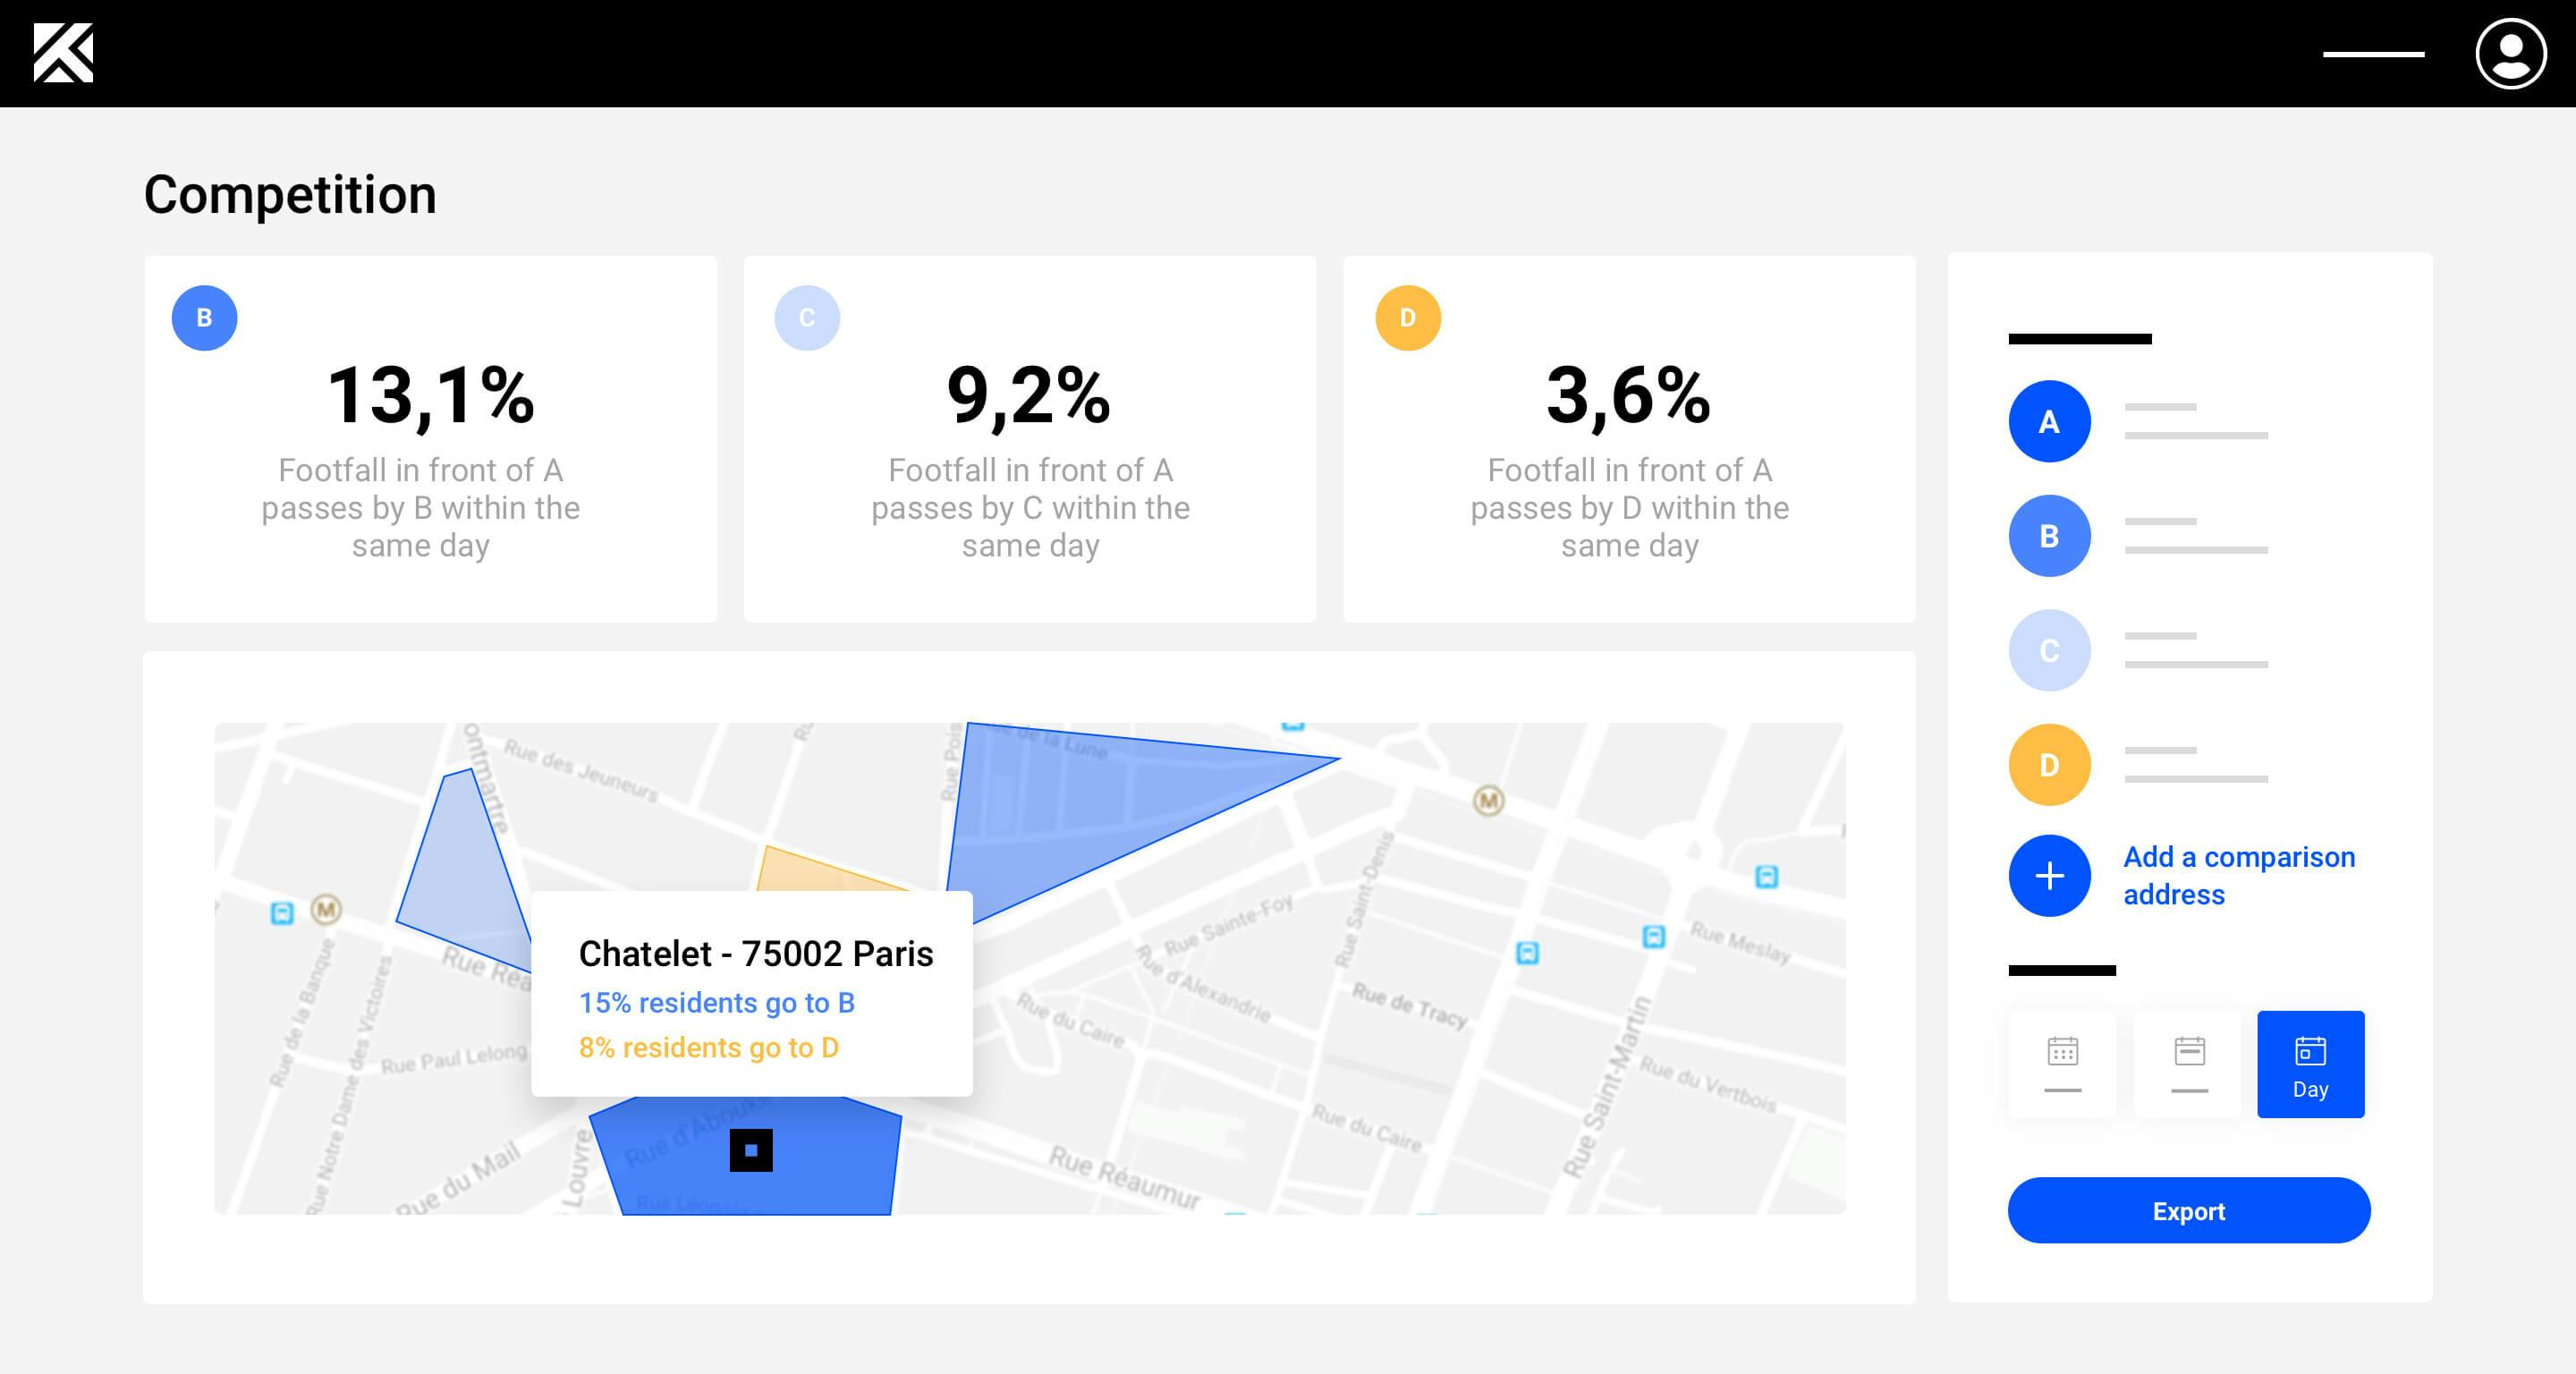Choose the middle week calendar period option

(2189, 1064)
